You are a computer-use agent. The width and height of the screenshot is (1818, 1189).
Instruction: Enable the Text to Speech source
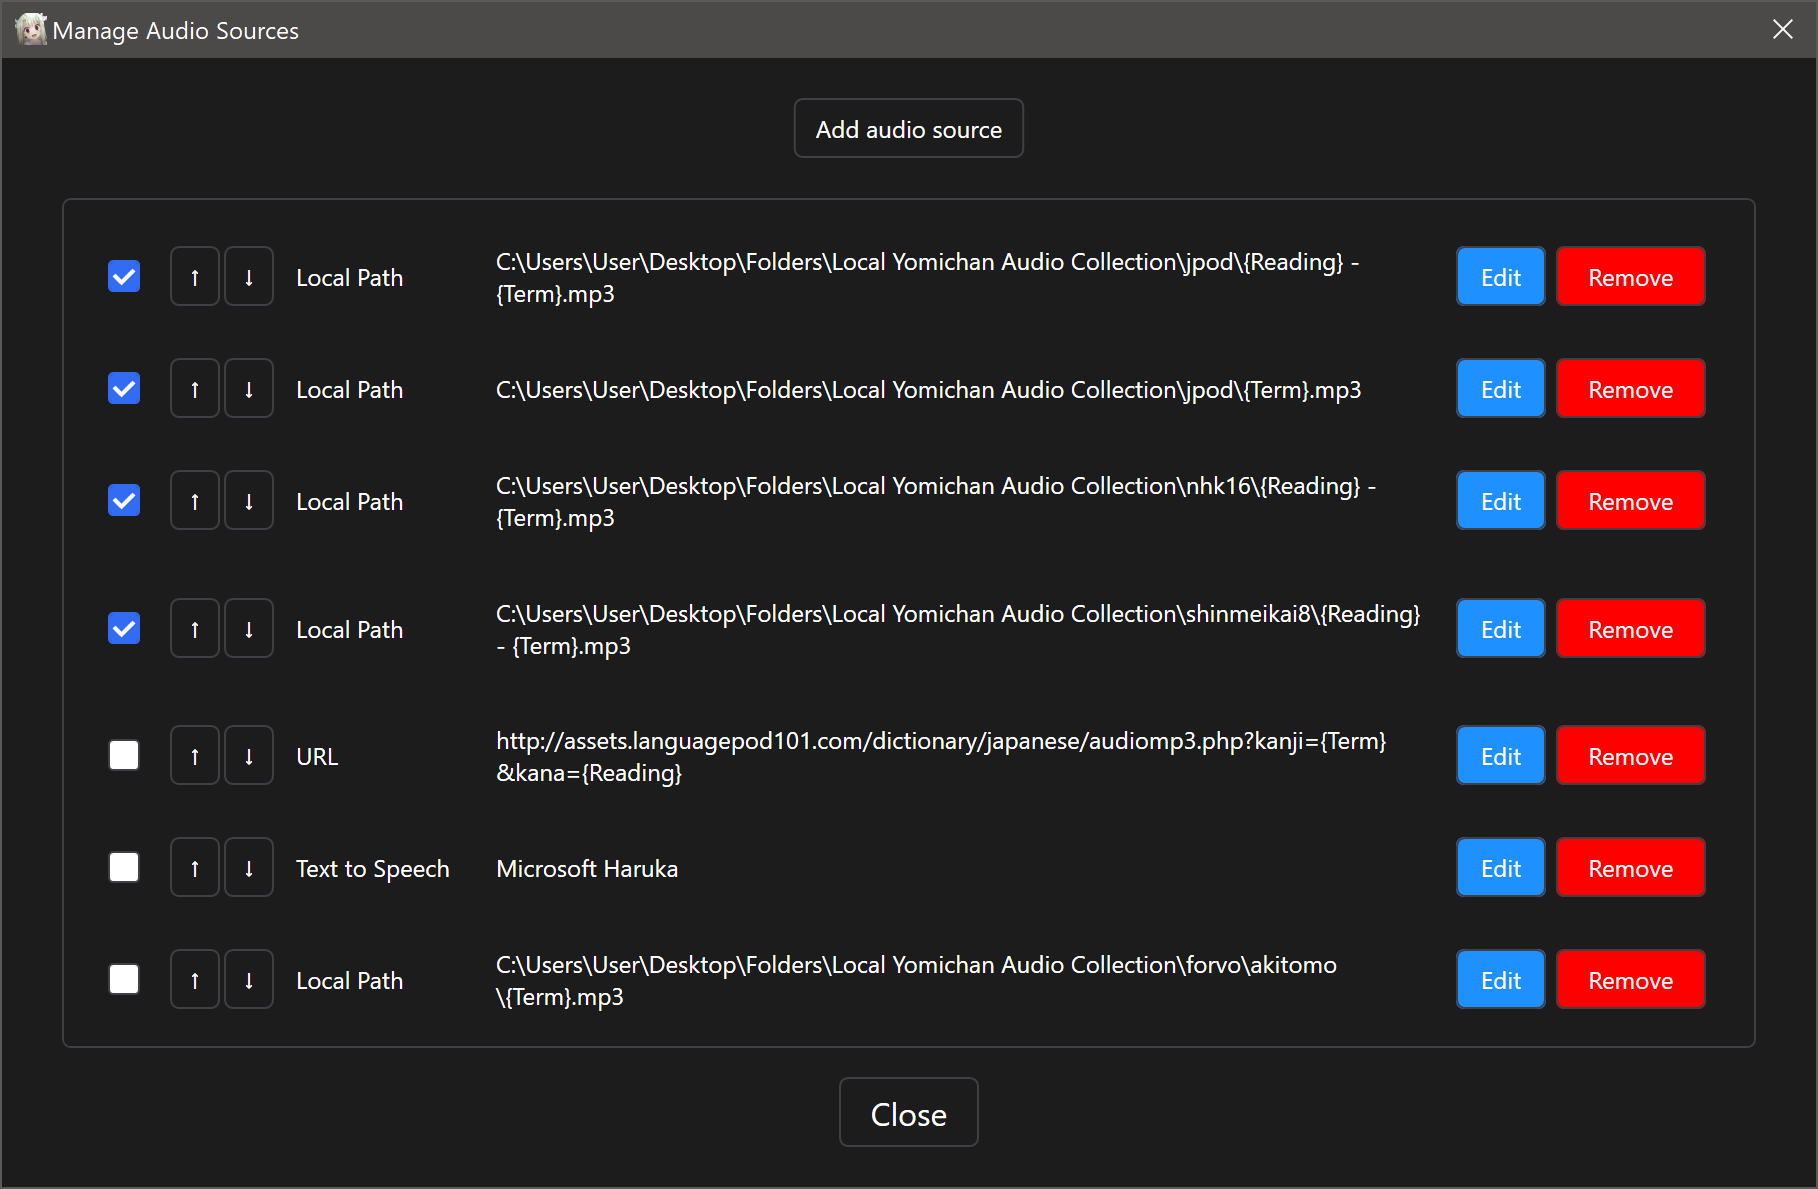point(124,867)
